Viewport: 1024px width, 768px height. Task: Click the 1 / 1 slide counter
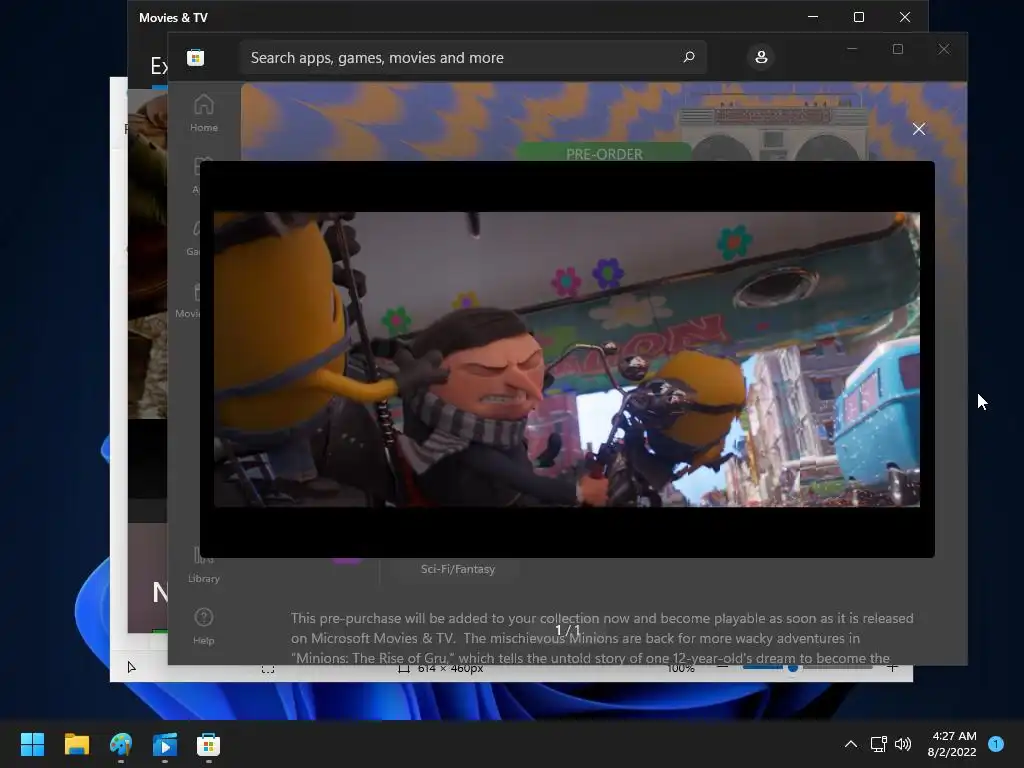pos(568,630)
